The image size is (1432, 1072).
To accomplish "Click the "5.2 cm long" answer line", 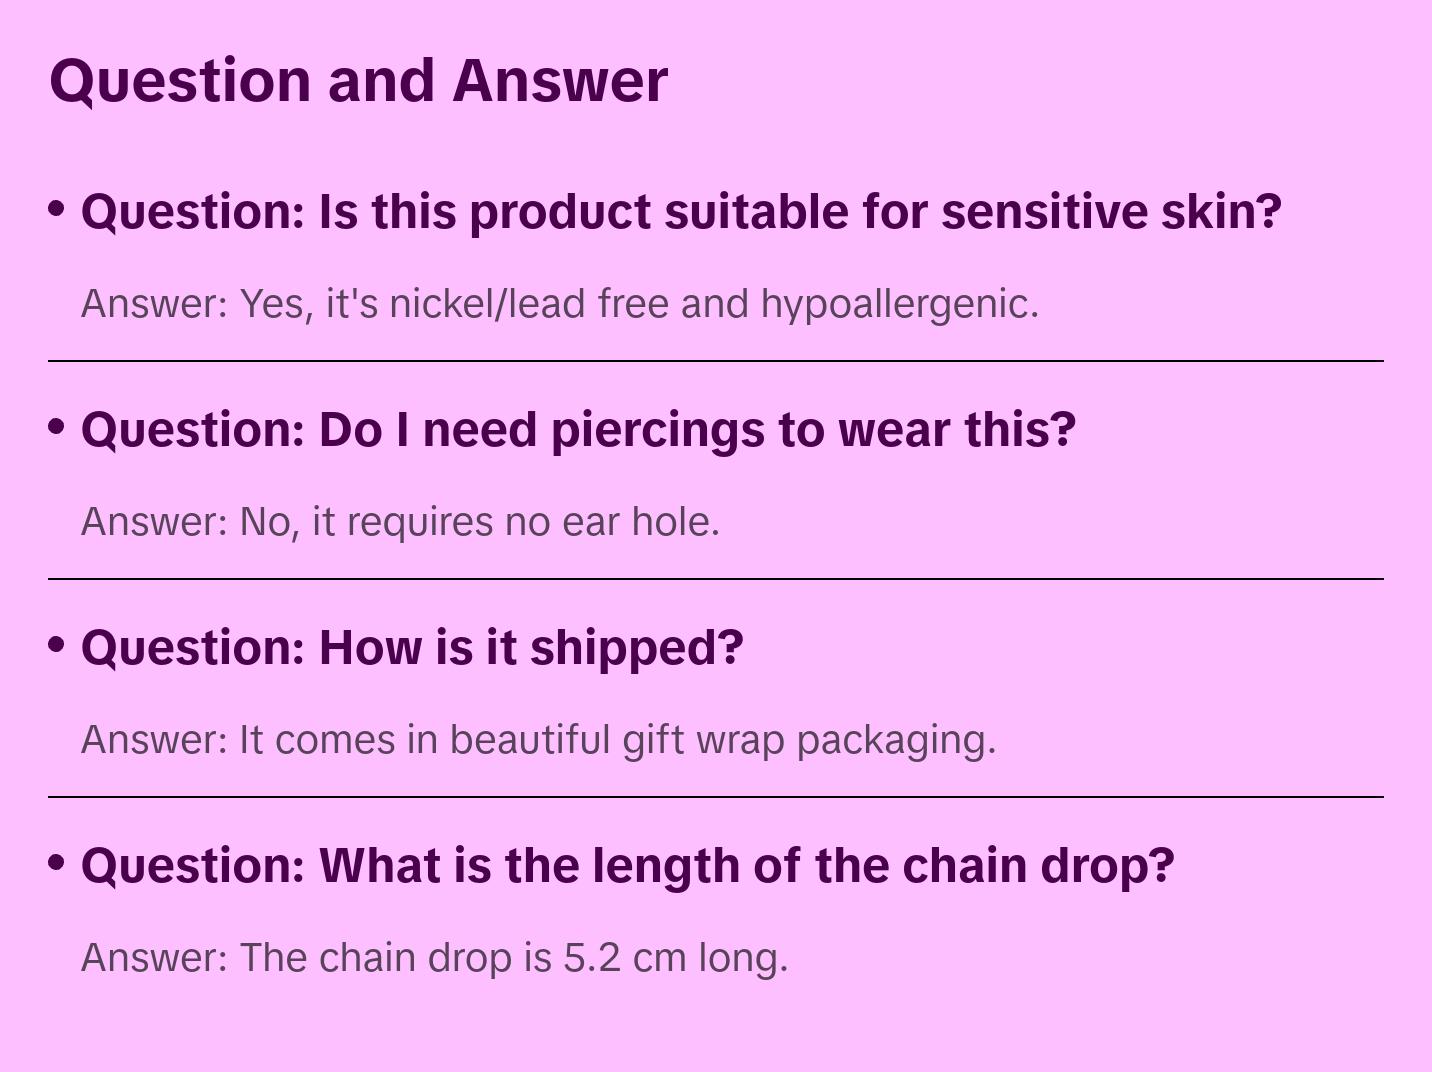I will tap(434, 958).
